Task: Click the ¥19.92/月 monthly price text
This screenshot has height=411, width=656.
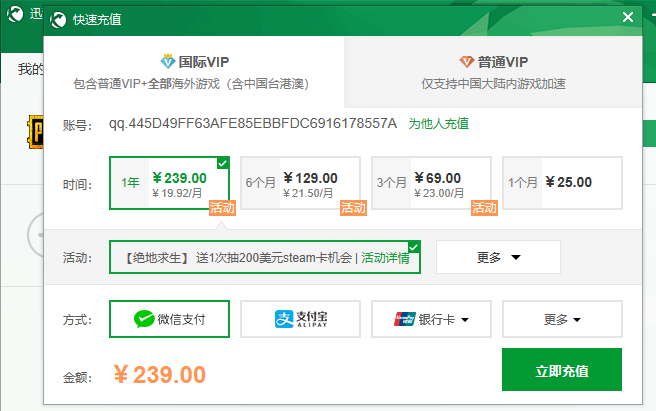Action: 177,193
